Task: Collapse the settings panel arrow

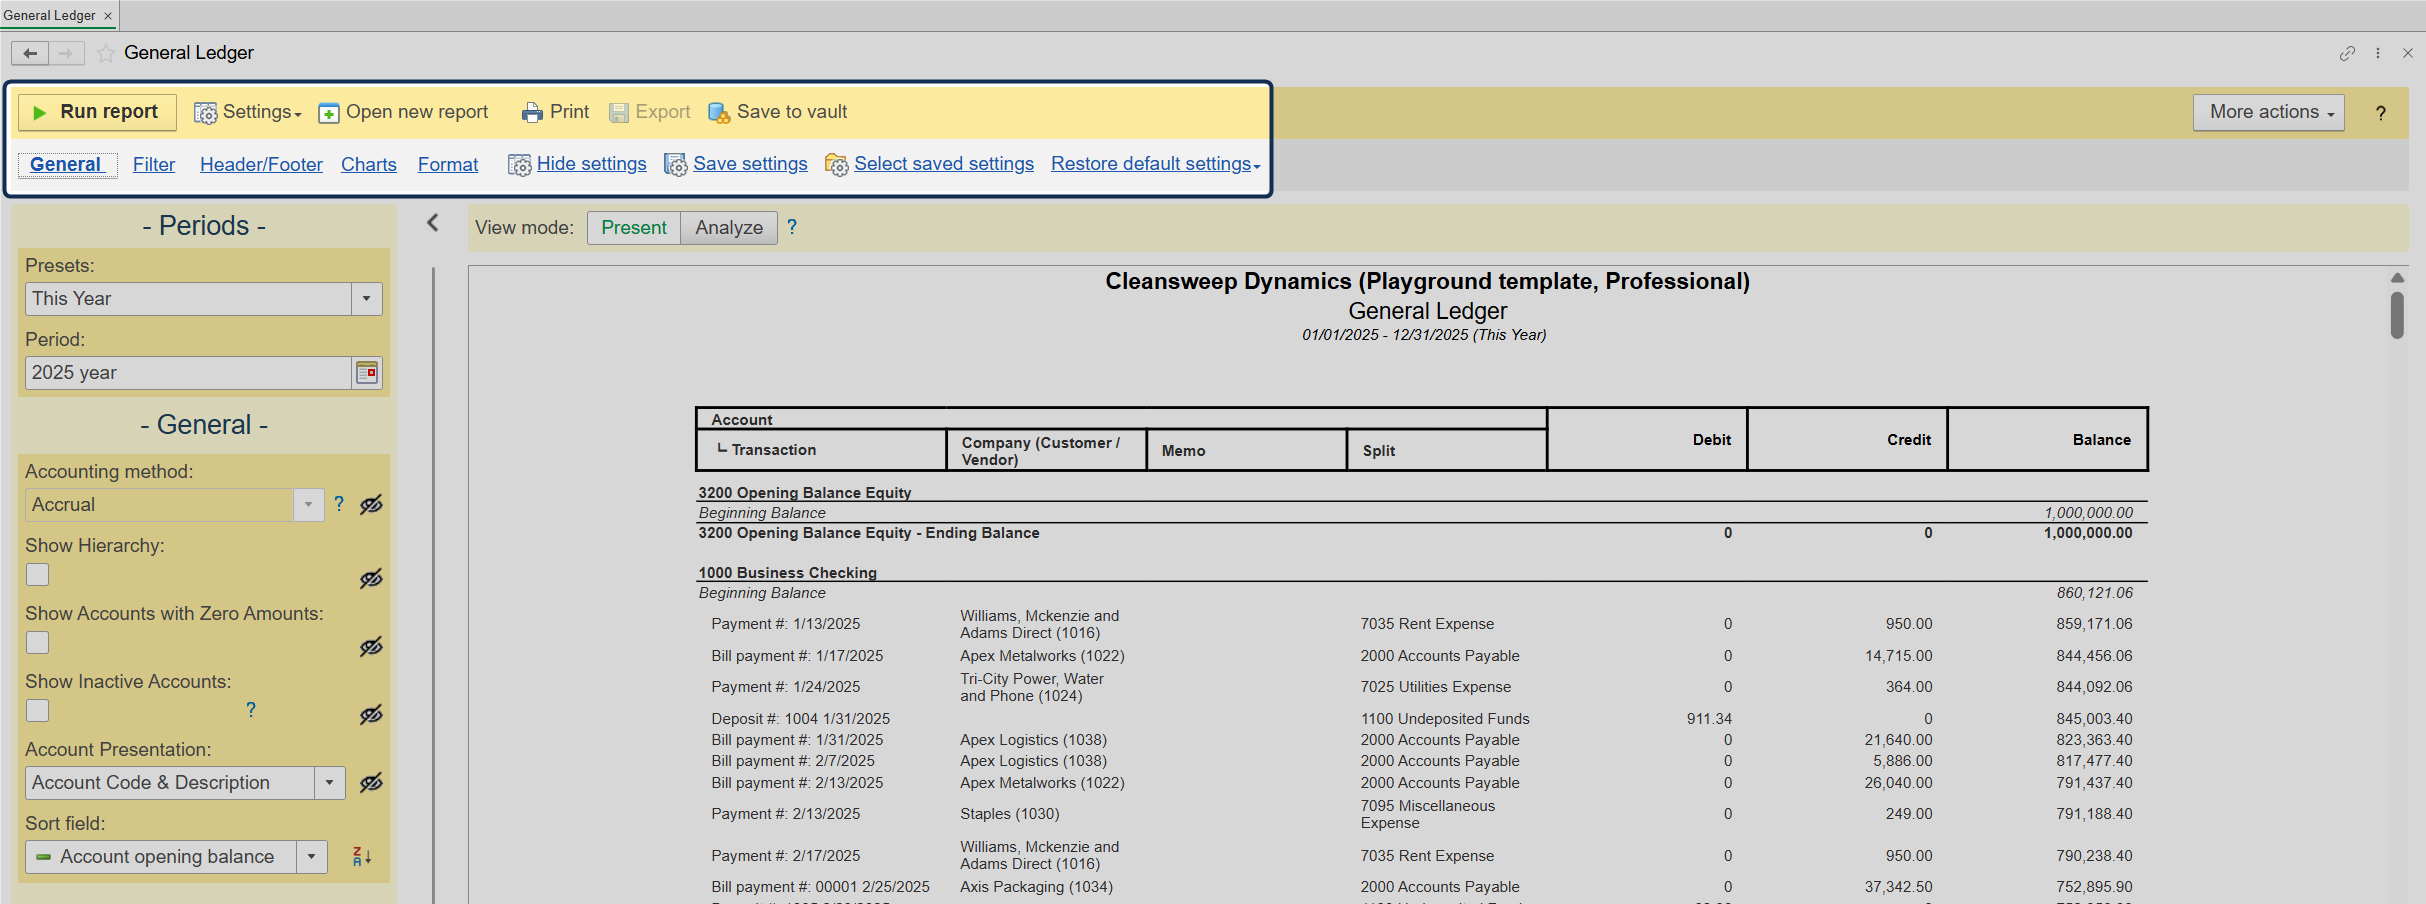Action: coord(433,223)
